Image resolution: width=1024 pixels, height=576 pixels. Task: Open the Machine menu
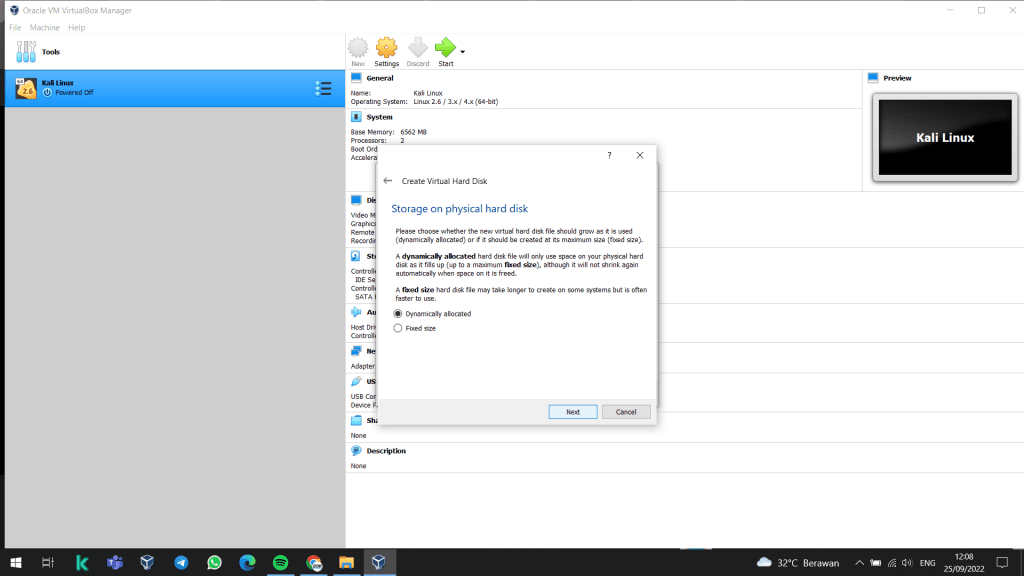coord(44,27)
